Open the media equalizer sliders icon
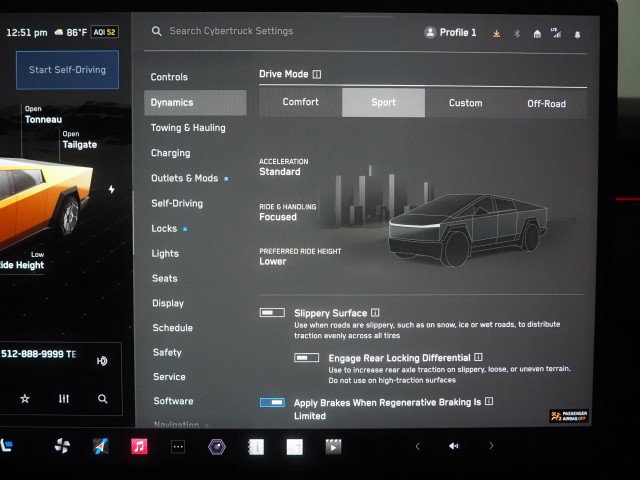Image resolution: width=640 pixels, height=480 pixels. (x=64, y=399)
